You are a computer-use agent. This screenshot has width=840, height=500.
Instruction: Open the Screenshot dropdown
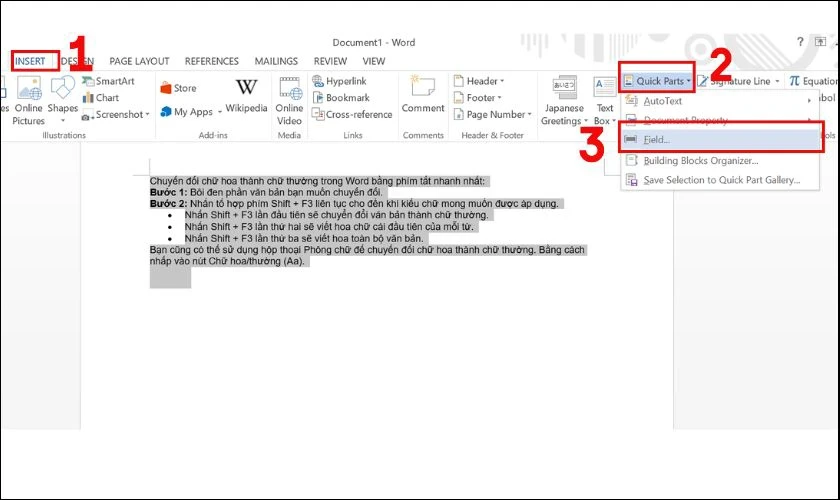(115, 114)
